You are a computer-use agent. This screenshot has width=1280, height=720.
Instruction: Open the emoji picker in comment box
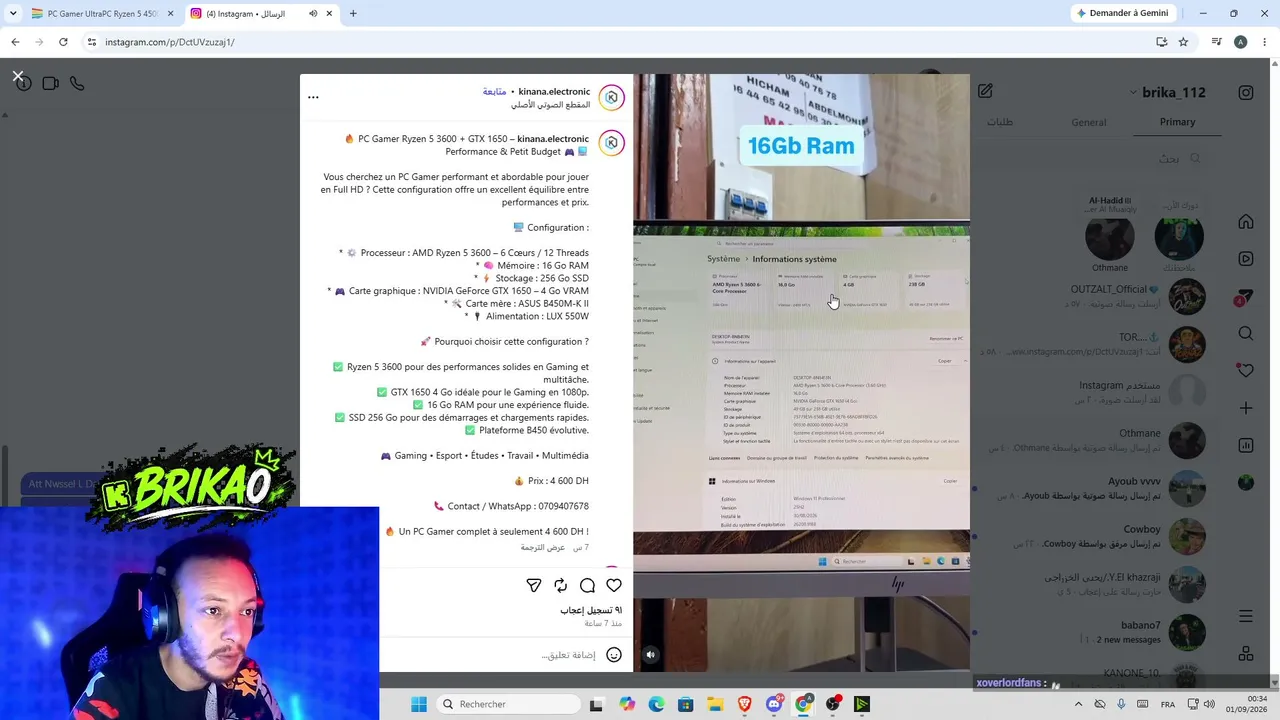click(614, 655)
